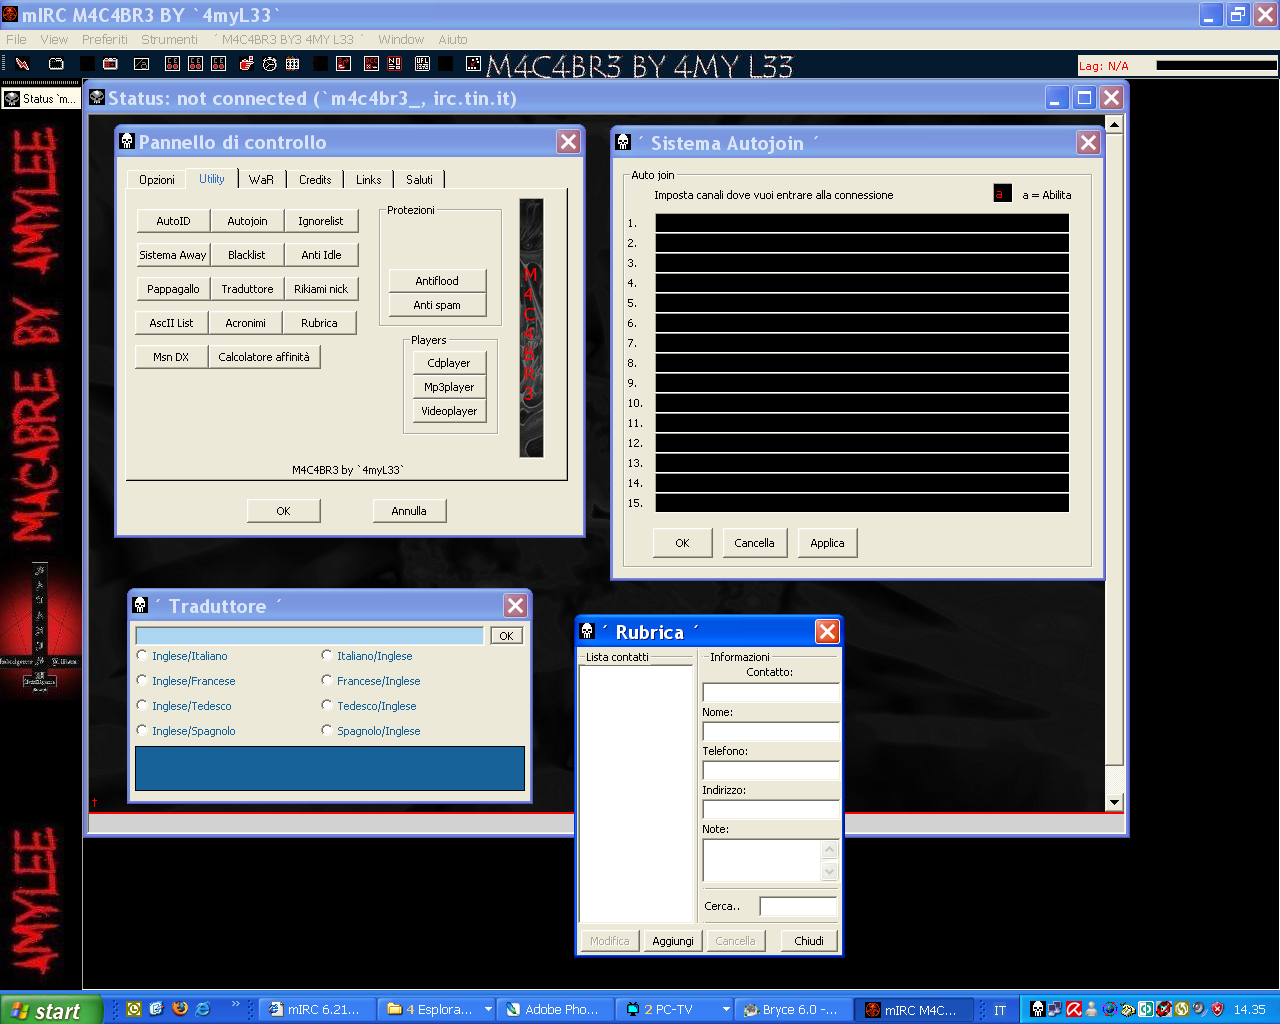This screenshot has width=1280, height=1024.
Task: Expand the Esplora taskbar group dropdown
Action: tap(488, 1010)
